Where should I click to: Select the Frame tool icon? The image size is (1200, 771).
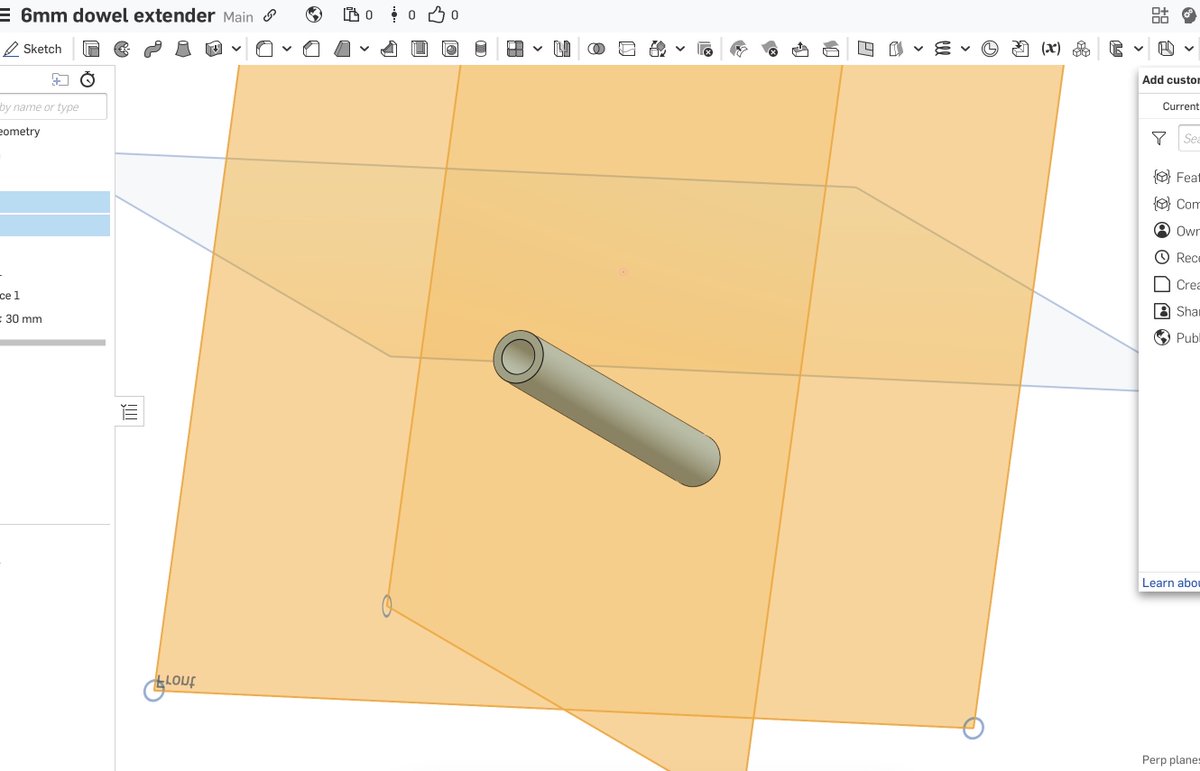[1166, 48]
